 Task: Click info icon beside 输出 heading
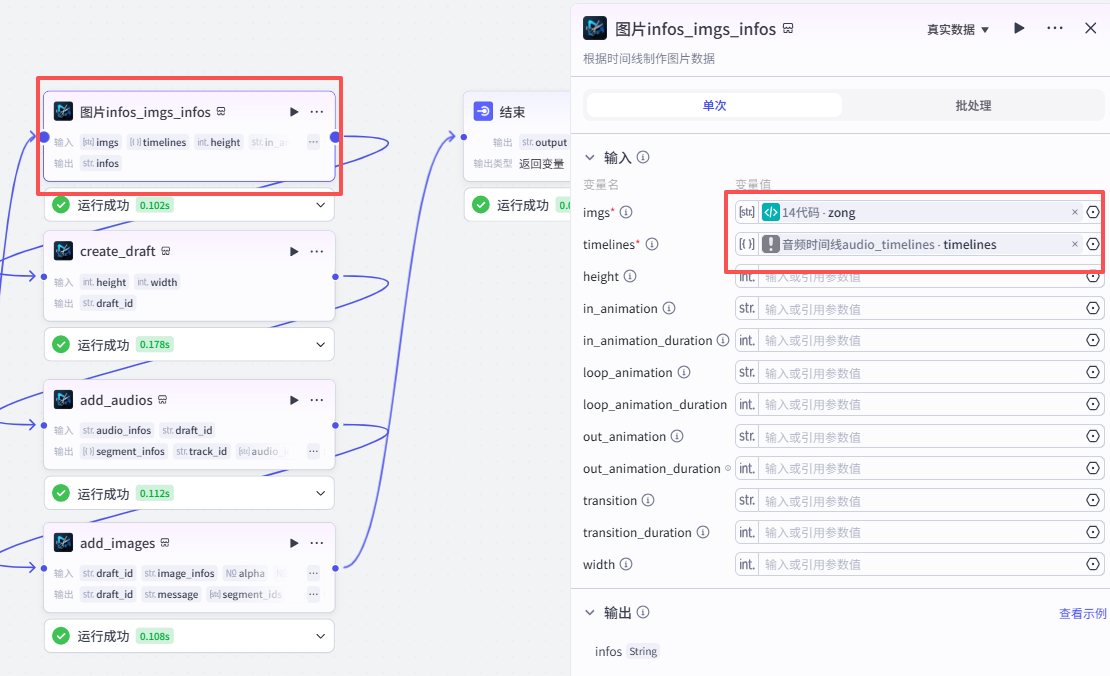(x=643, y=612)
